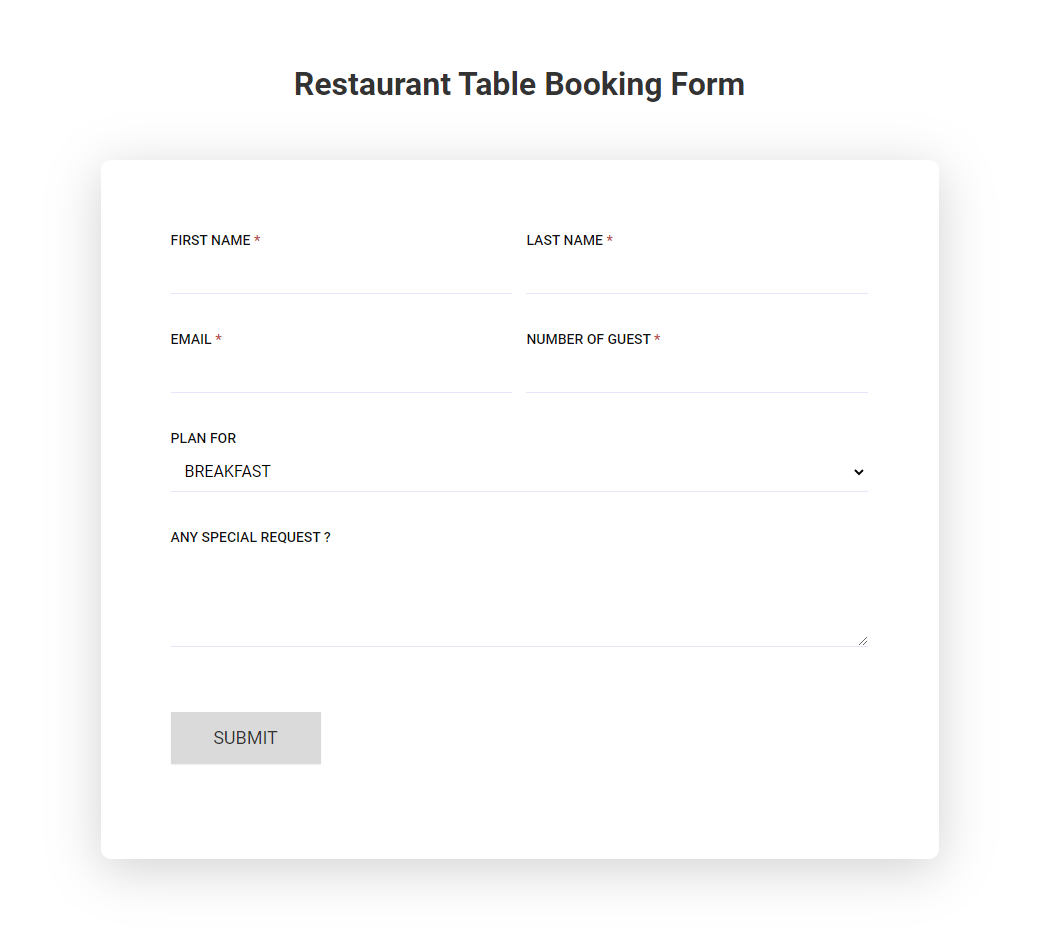This screenshot has height=943, width=1046.
Task: Click the asterisk after Number of Guest
Action: 657,340
